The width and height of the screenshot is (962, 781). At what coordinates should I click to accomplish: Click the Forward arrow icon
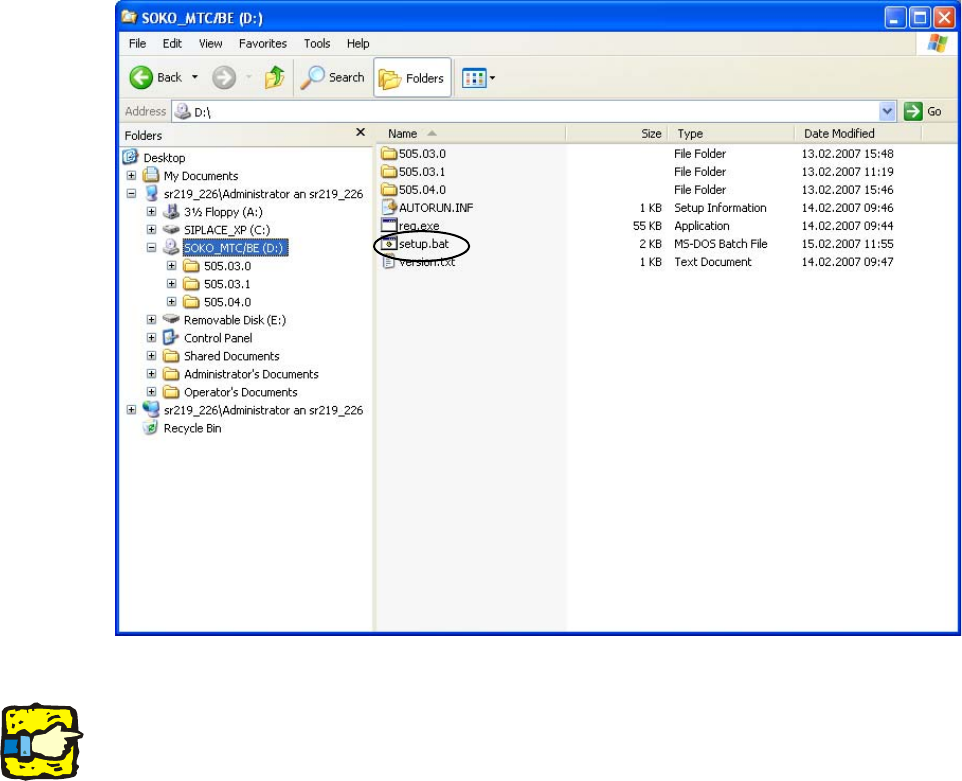[x=224, y=77]
